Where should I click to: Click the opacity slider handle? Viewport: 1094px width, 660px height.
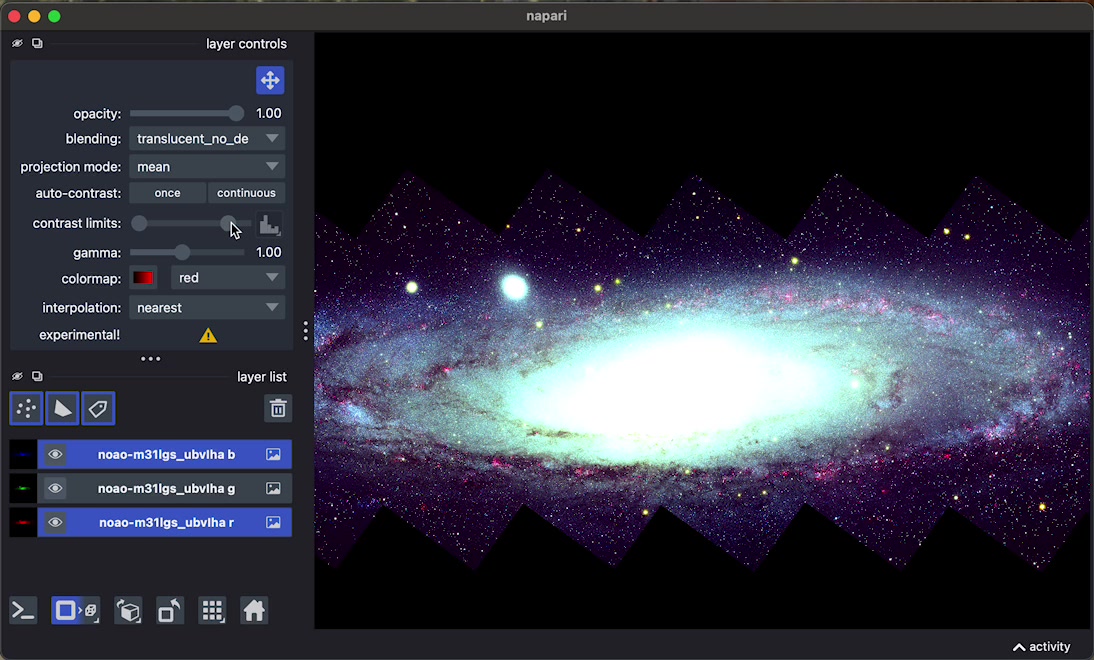237,113
